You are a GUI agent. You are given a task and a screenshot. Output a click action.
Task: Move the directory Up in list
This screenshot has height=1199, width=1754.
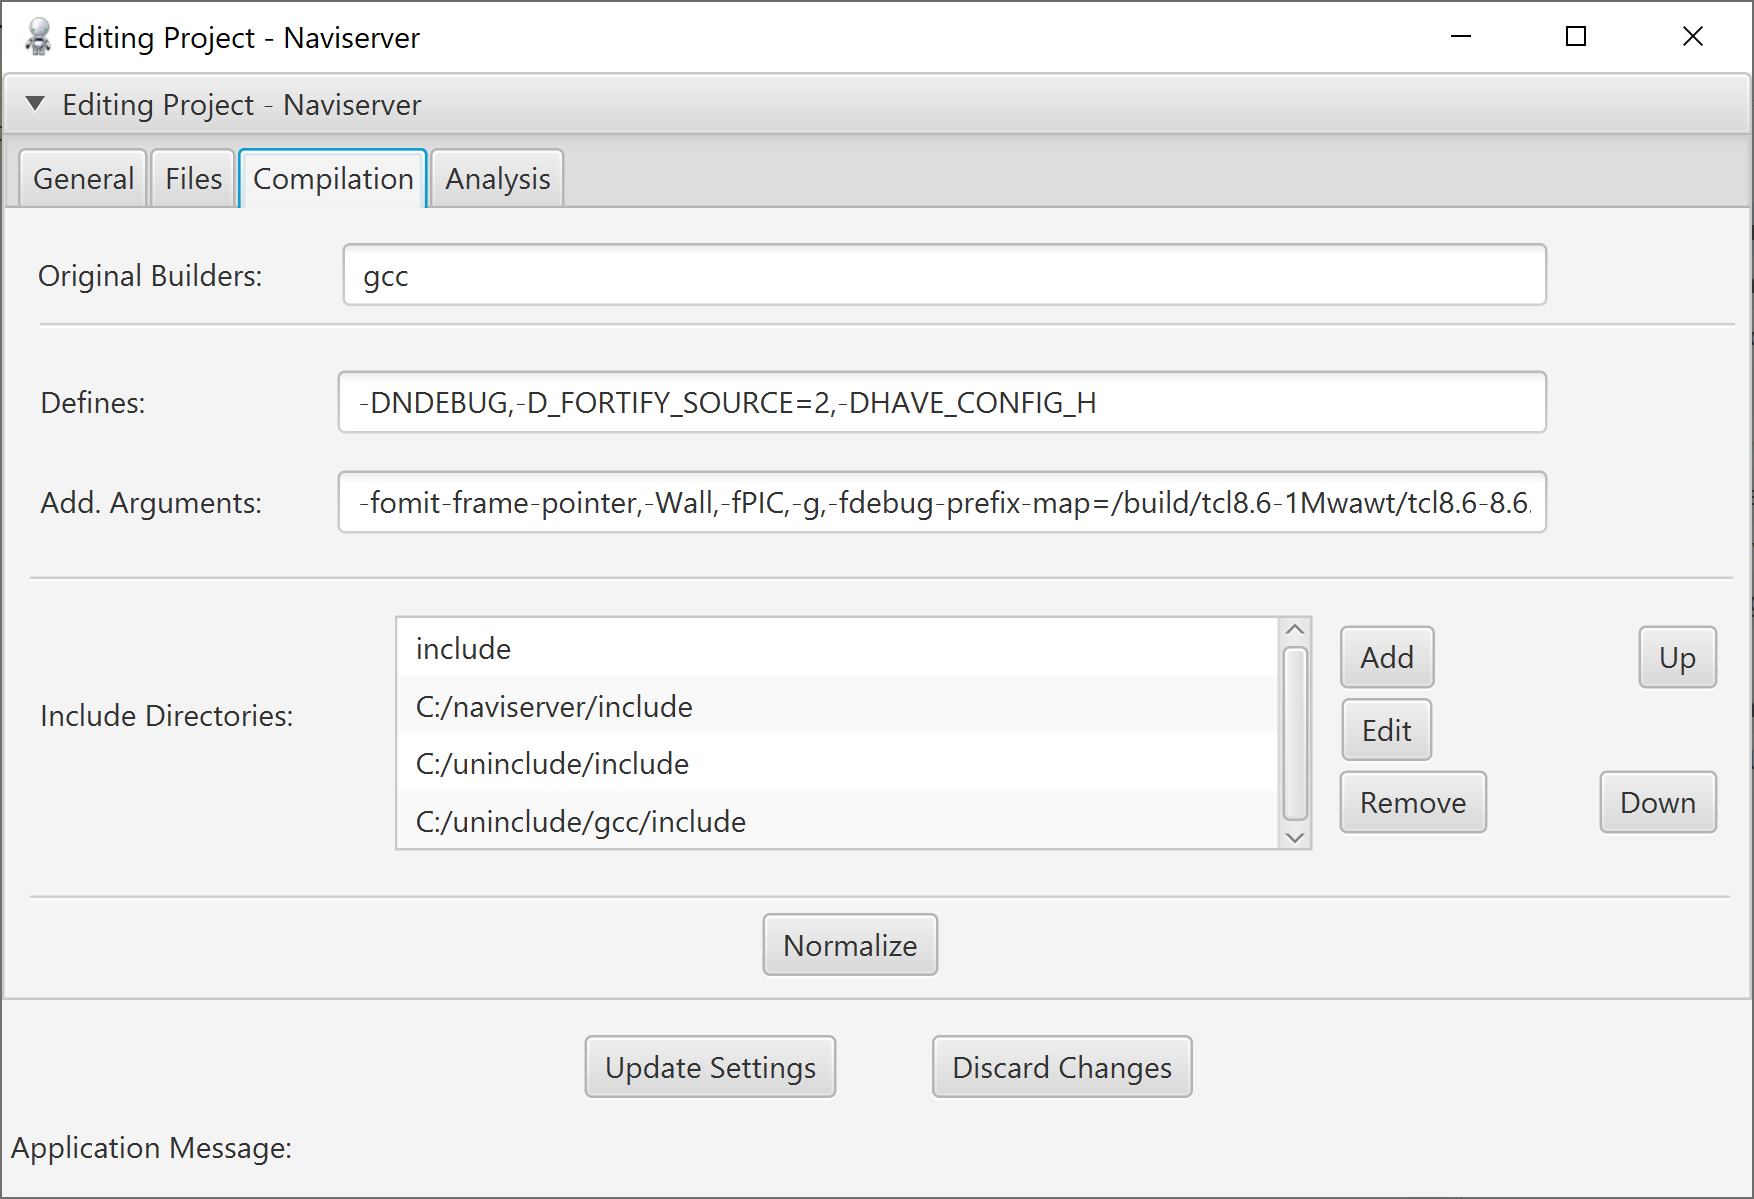[1676, 658]
